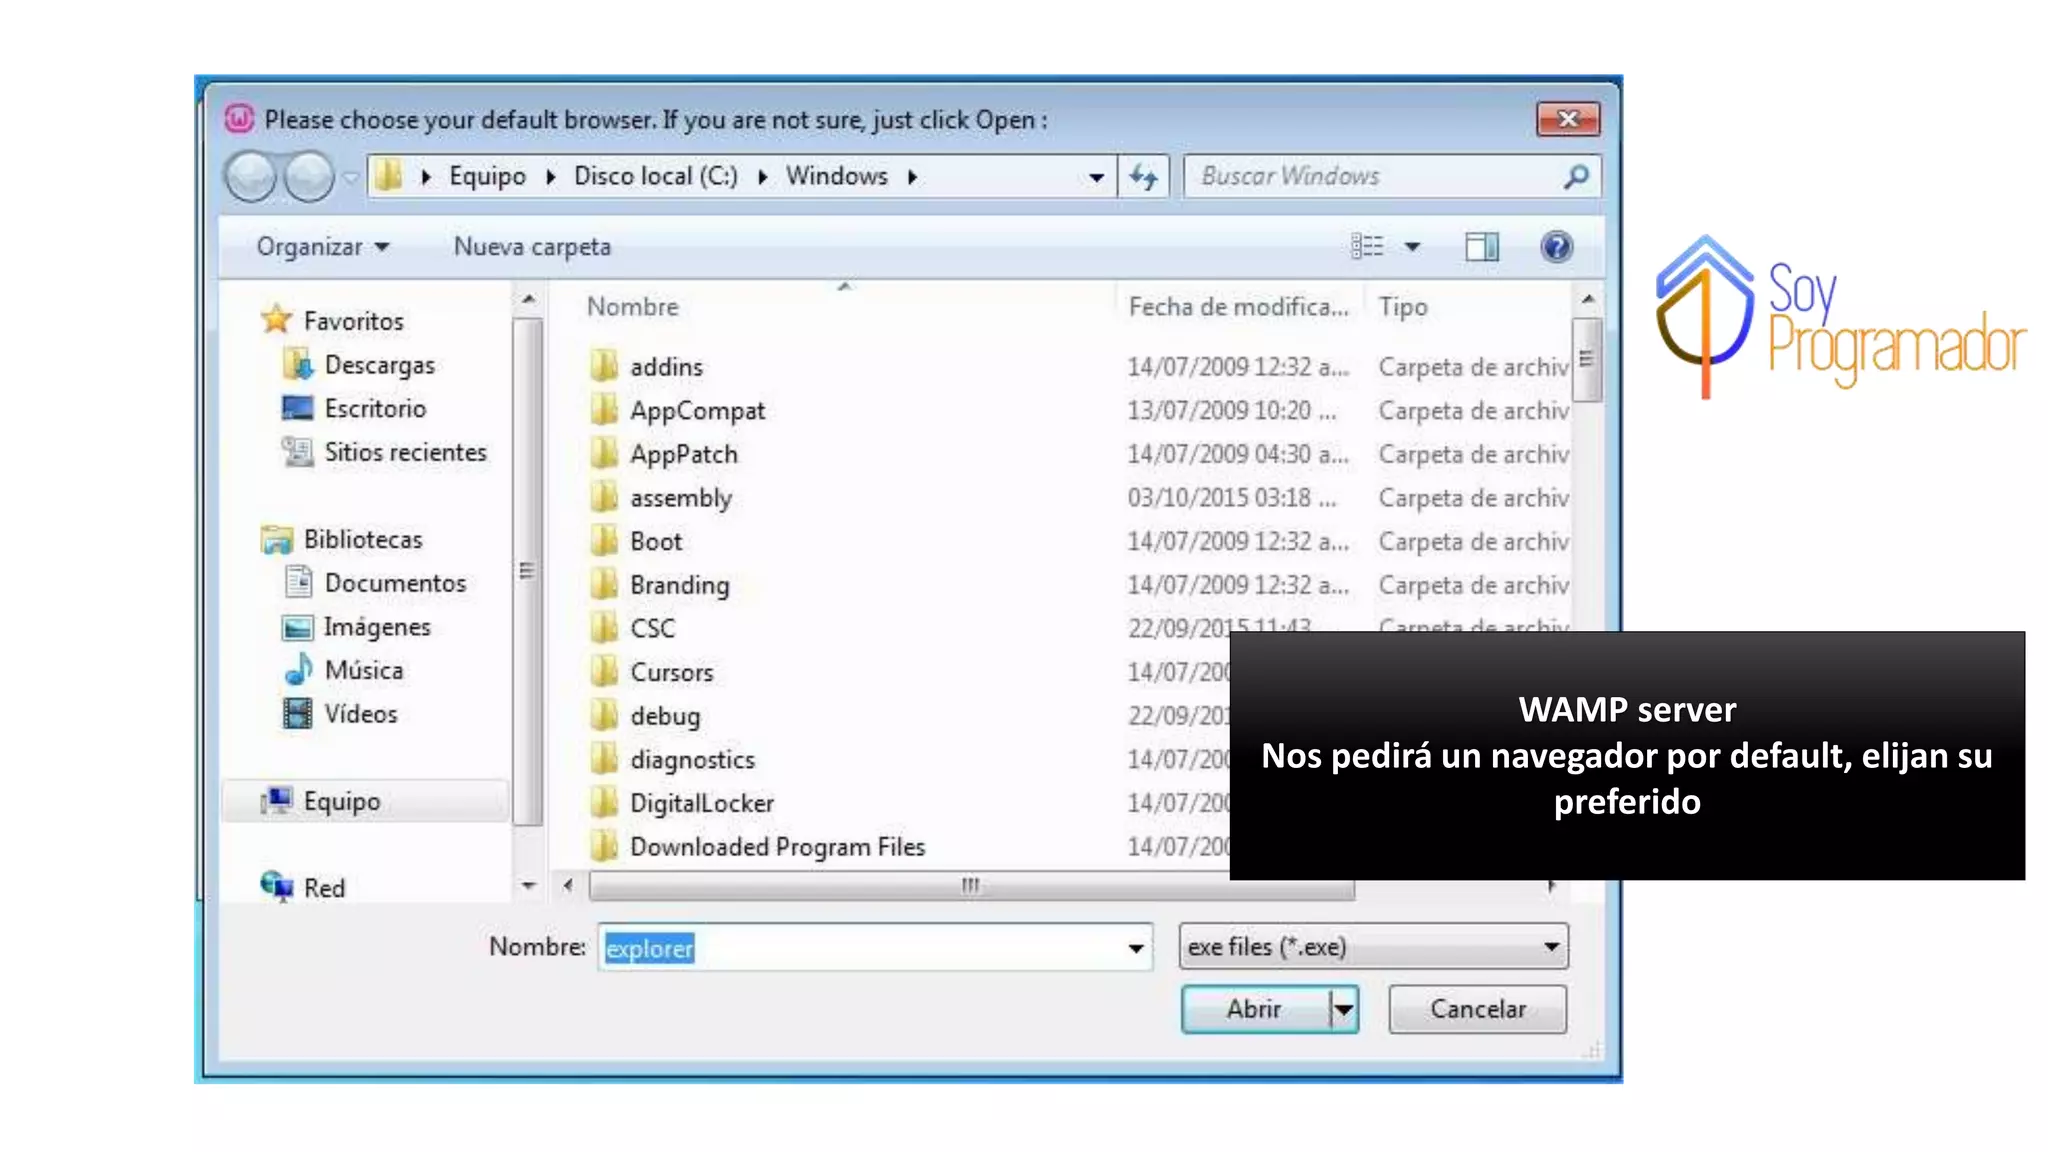The image size is (2048, 1152).
Task: Sort by Fecha de modificación column header
Action: point(1238,306)
